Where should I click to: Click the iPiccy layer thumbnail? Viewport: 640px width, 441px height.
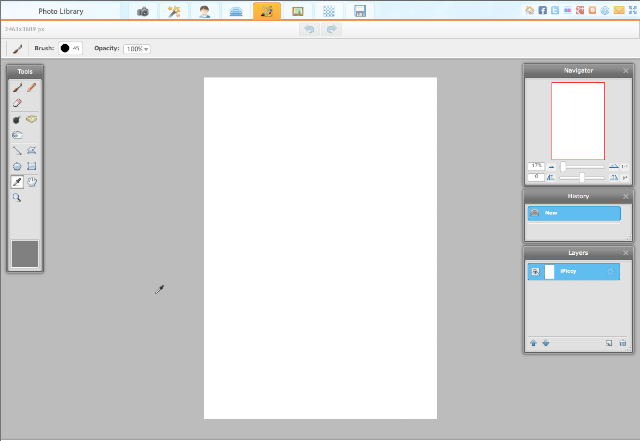click(x=549, y=272)
